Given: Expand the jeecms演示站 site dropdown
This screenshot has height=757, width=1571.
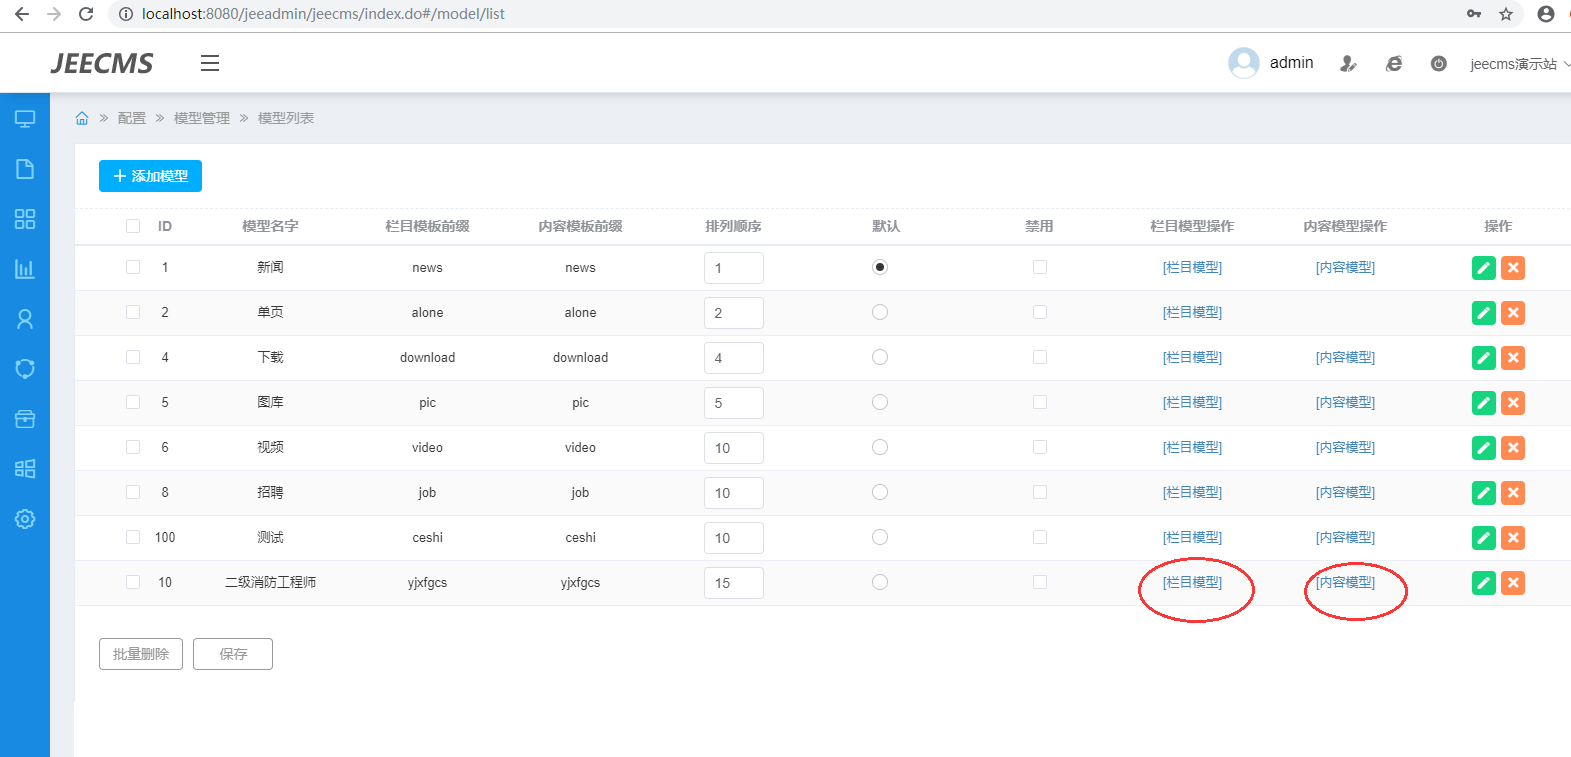Looking at the screenshot, I should tap(1518, 64).
